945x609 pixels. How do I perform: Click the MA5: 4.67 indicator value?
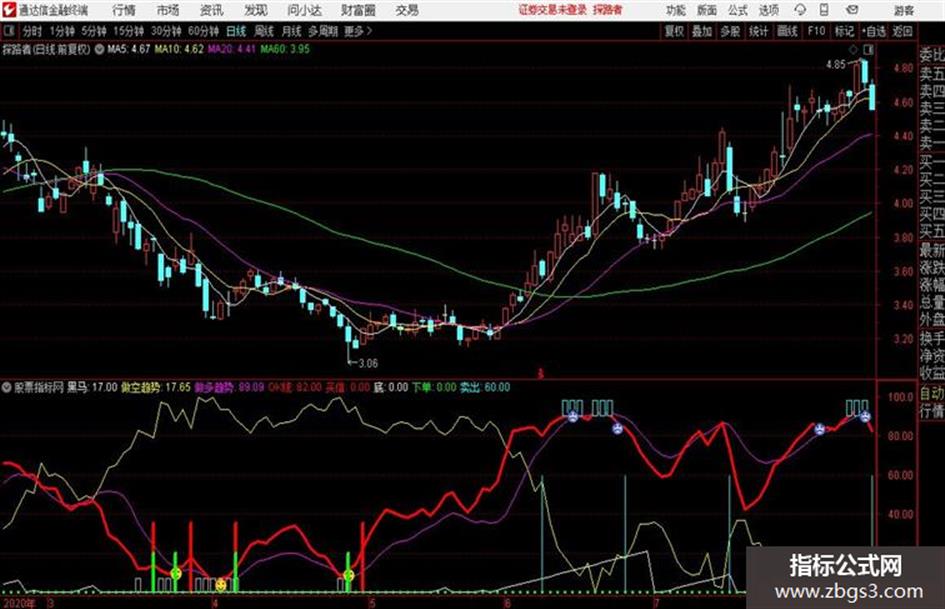(x=128, y=49)
